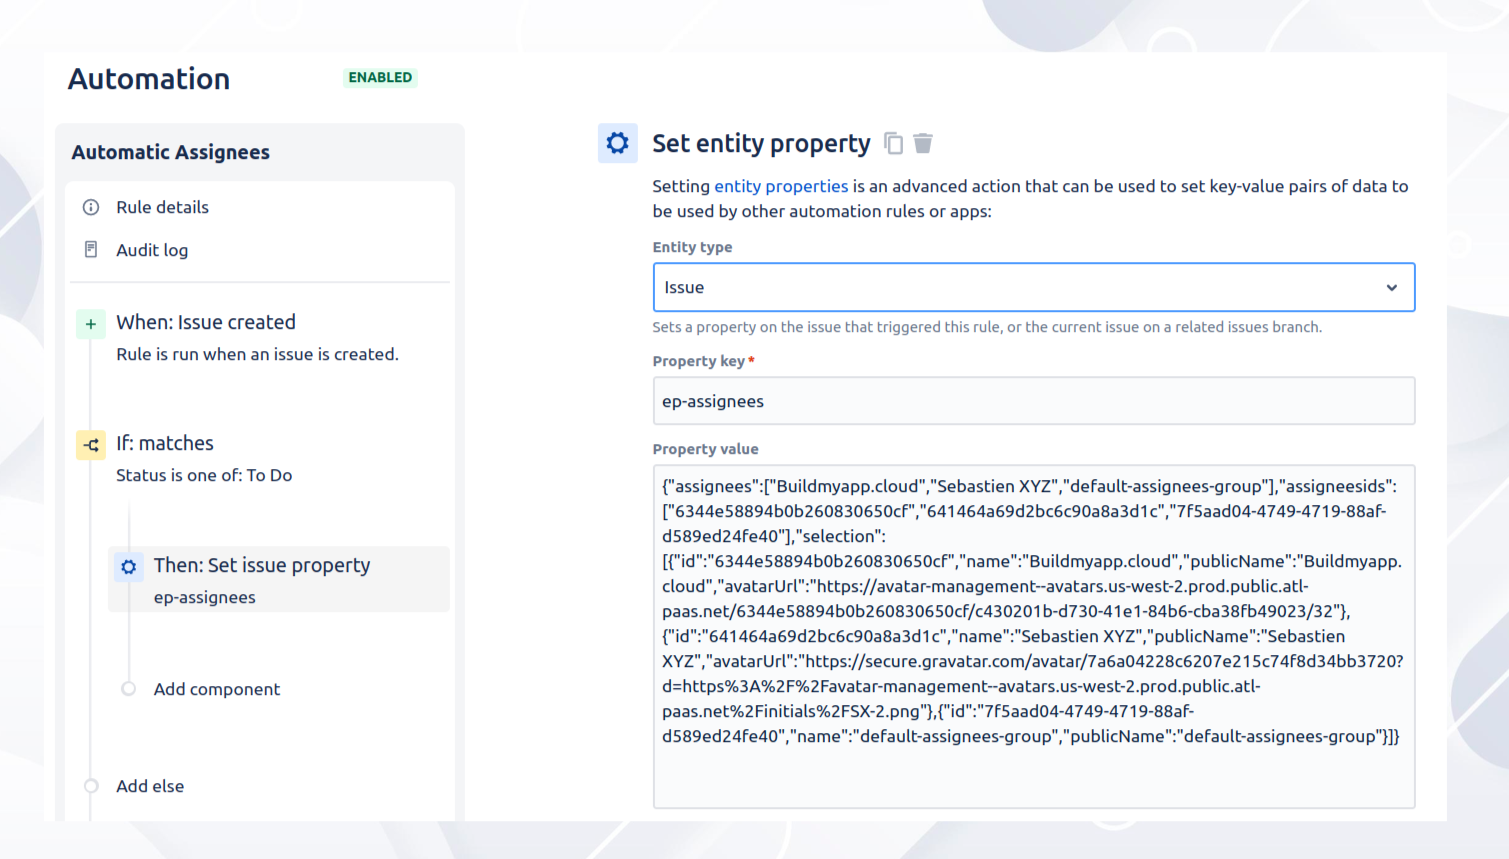
Task: Click the Audit log document icon
Action: [91, 250]
